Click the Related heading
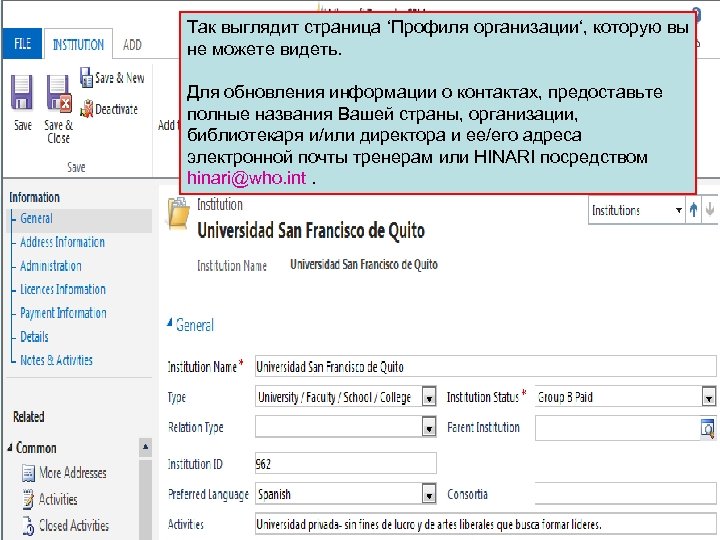Viewport: 720px width, 540px height. tap(28, 417)
